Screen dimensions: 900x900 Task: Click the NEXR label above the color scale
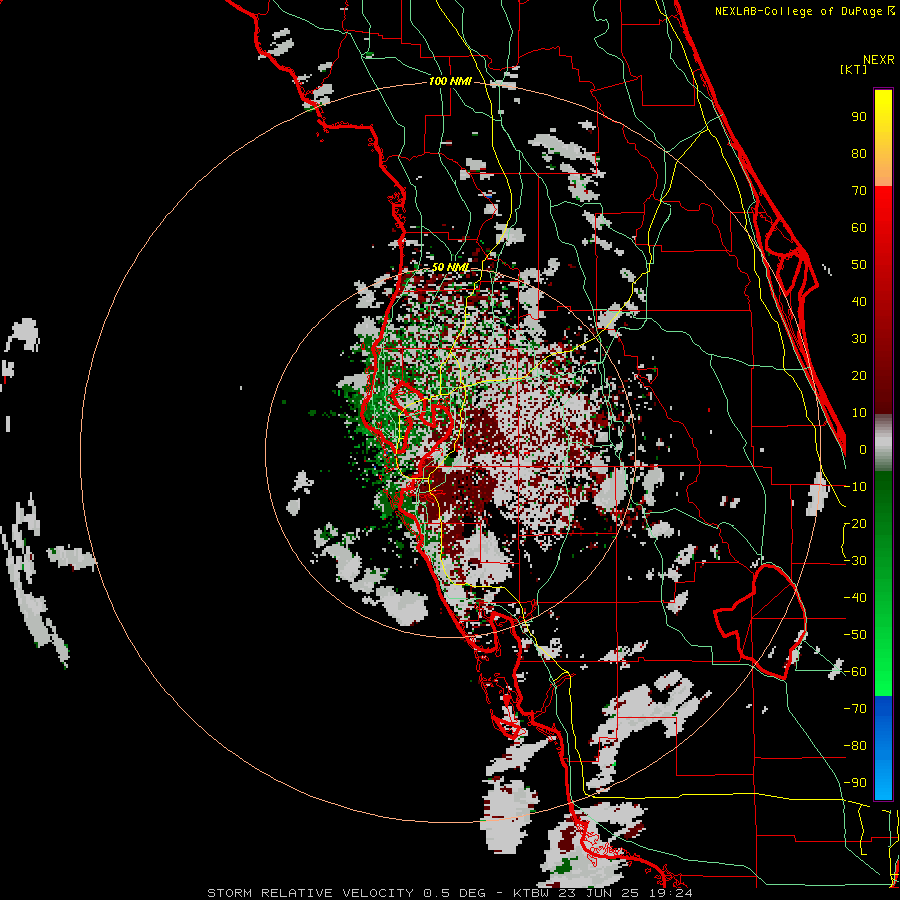pos(878,60)
